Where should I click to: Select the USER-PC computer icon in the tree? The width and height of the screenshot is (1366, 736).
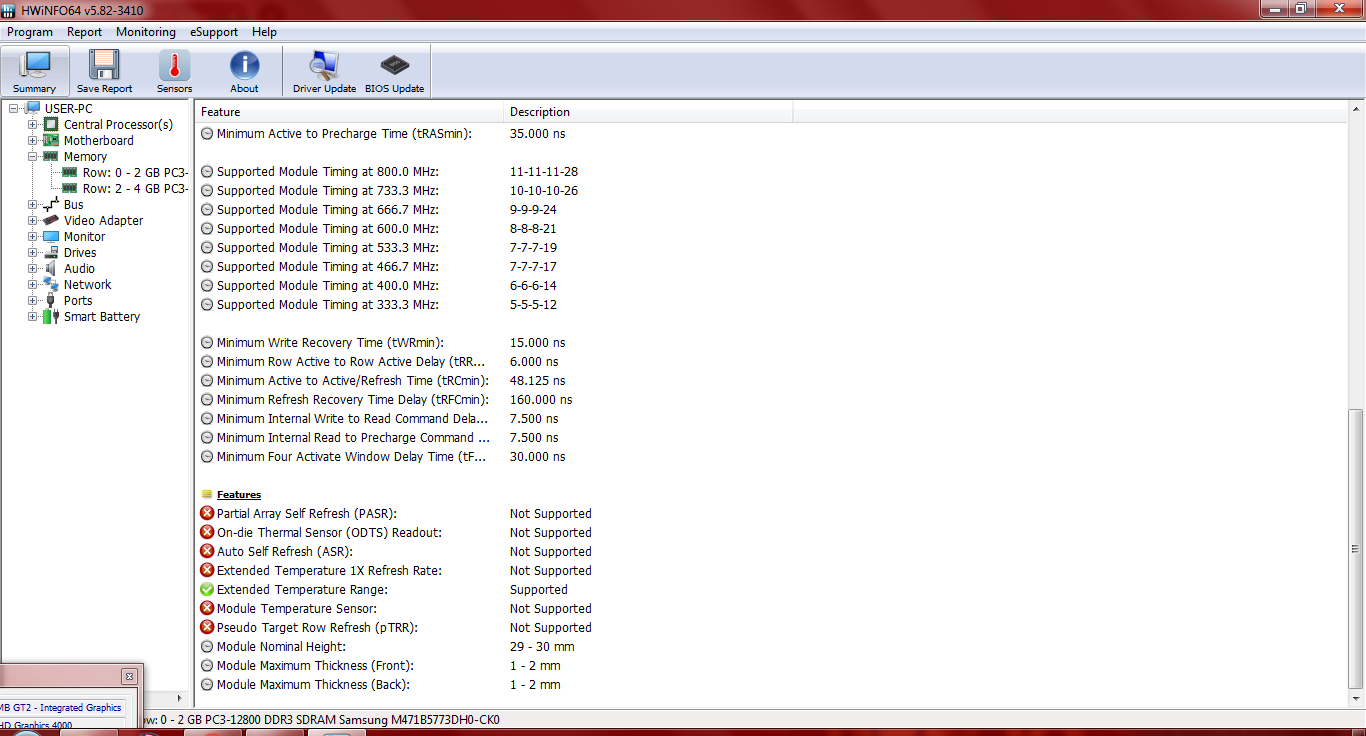pyautogui.click(x=33, y=108)
